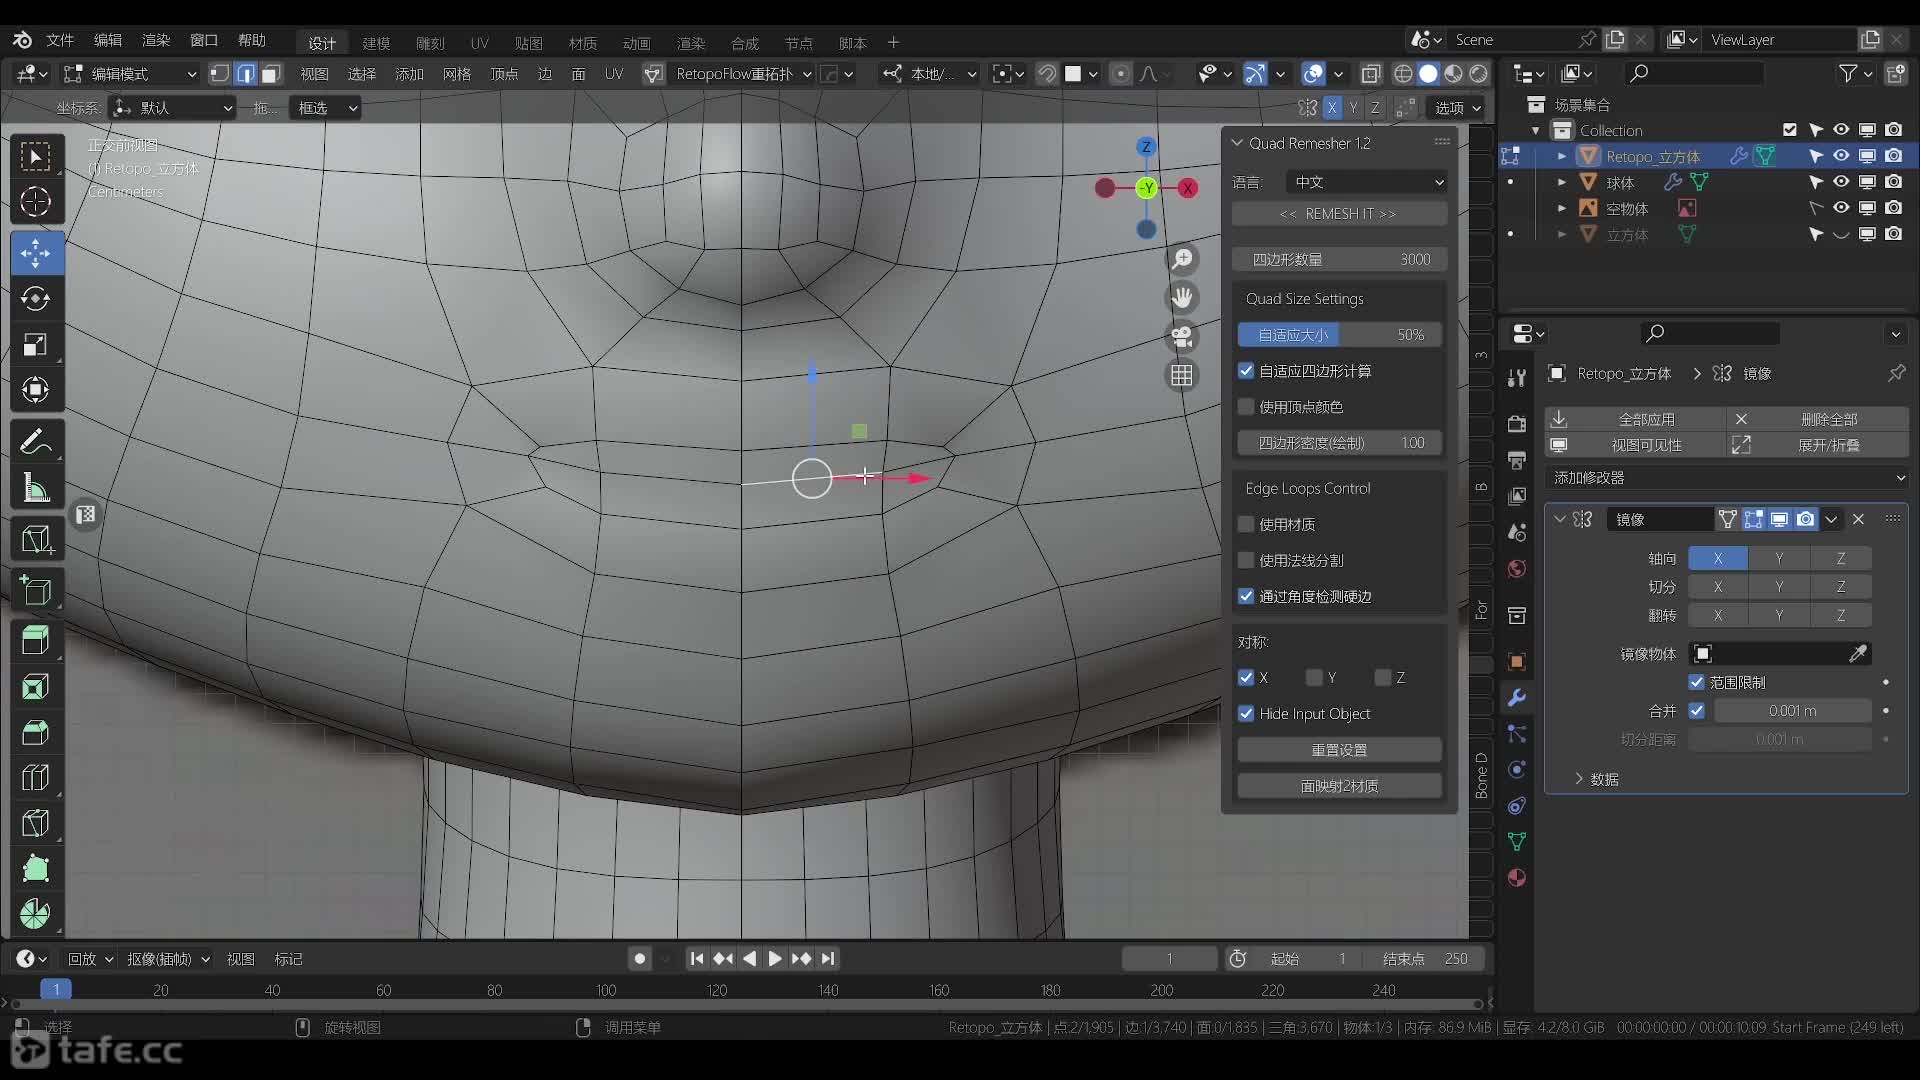
Task: Select the Move tool
Action: pos(36,252)
